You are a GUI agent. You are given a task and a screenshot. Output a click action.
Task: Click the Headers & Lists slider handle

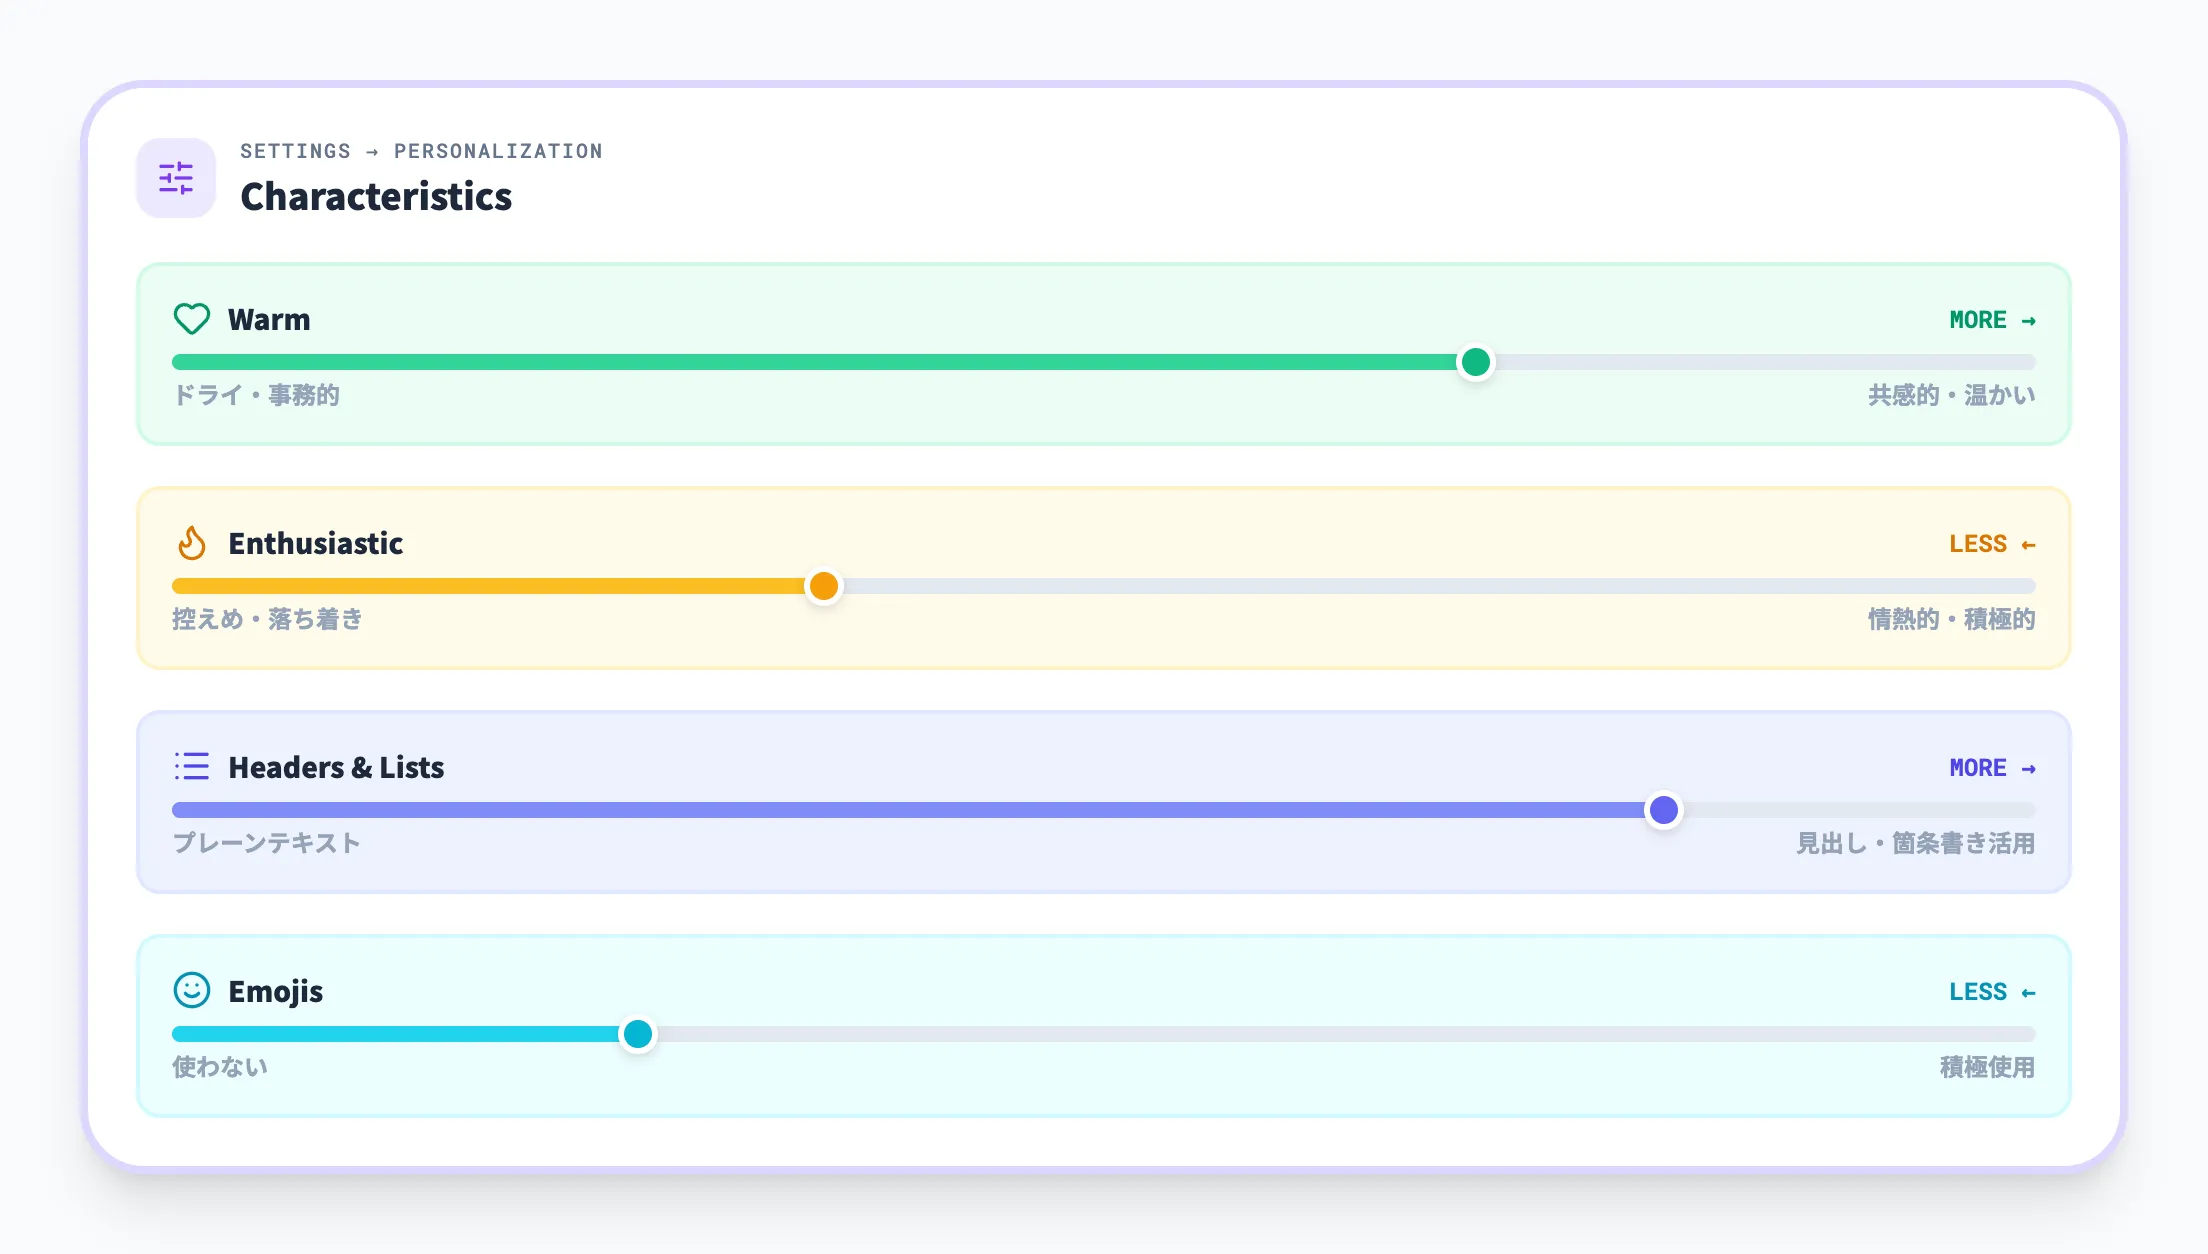coord(1663,810)
